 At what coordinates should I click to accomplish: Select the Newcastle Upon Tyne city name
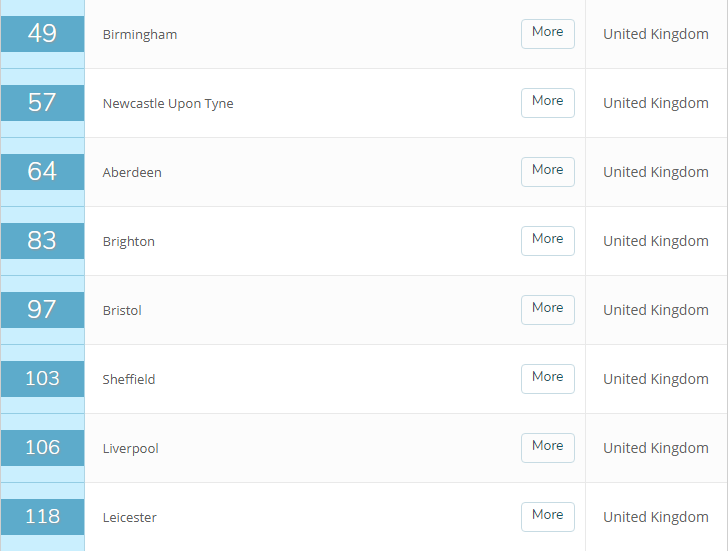coord(168,104)
